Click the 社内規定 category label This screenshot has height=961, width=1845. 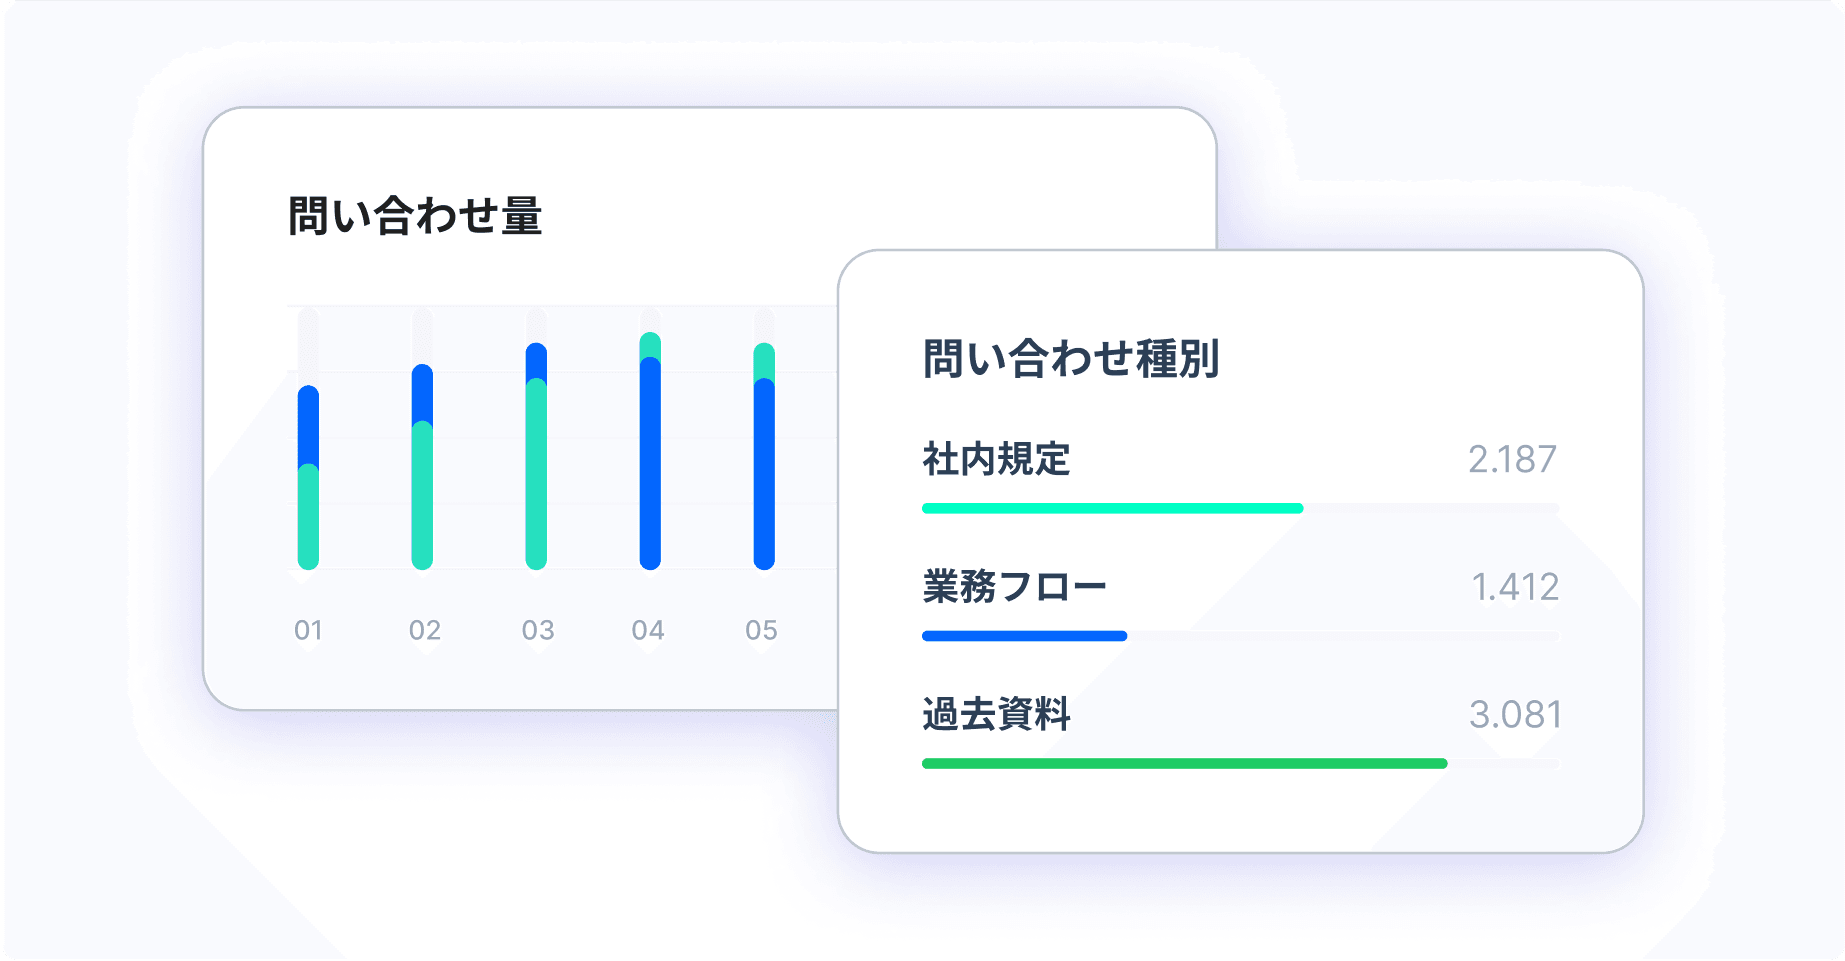tap(996, 459)
